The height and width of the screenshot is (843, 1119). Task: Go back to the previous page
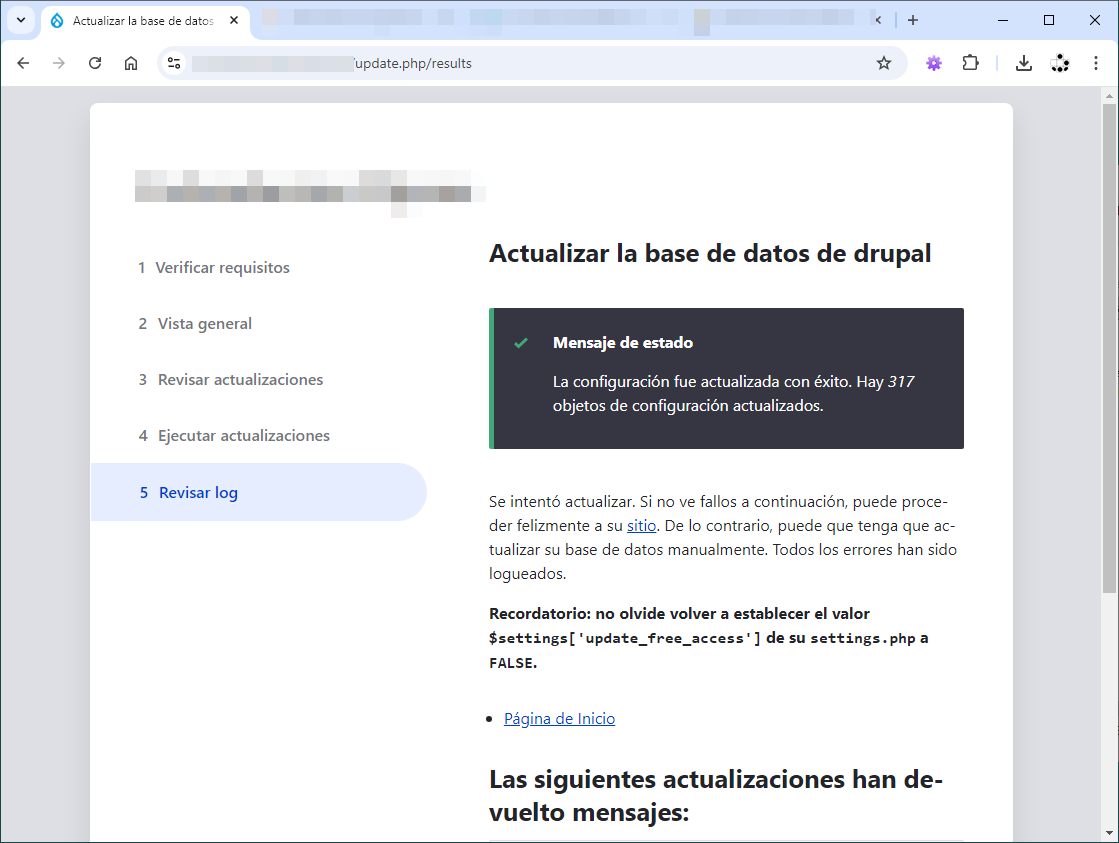pyautogui.click(x=23, y=63)
